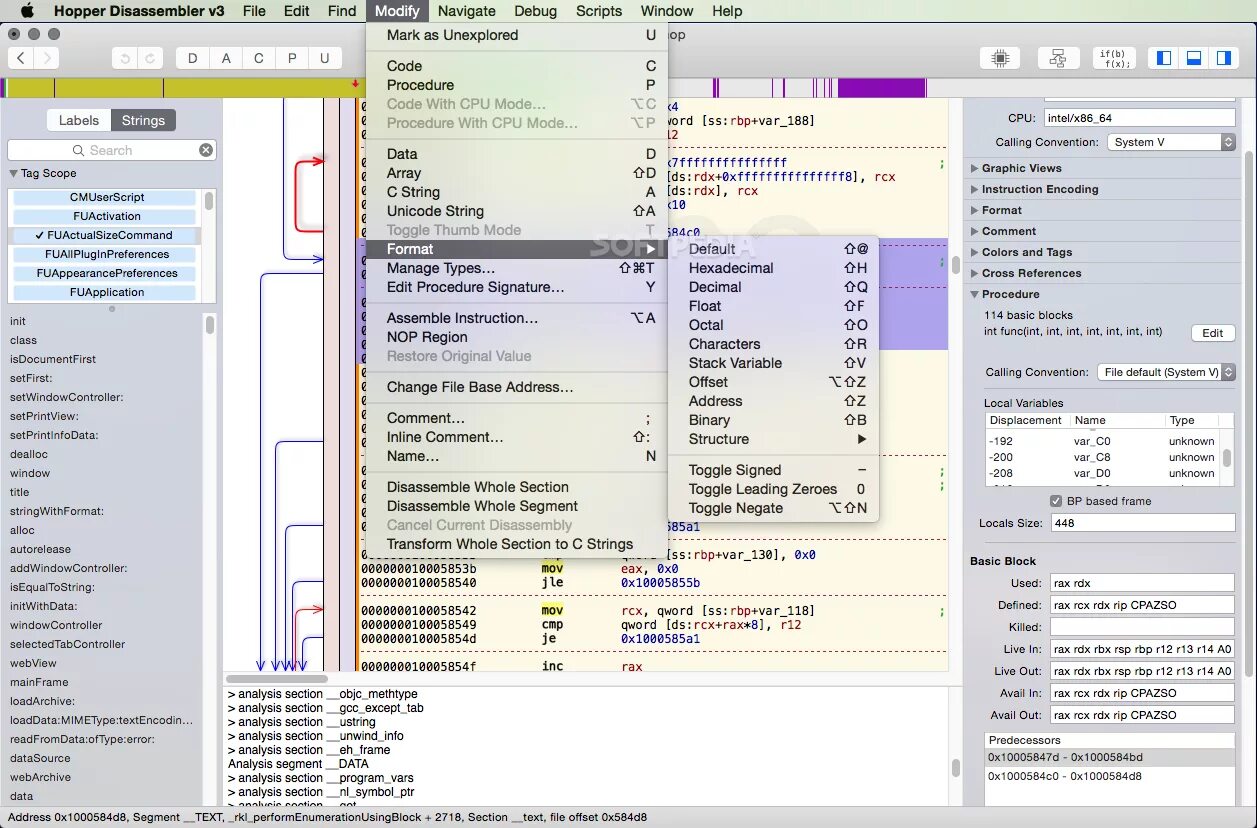The image size is (1257, 828).
Task: Collapse the Procedure section
Action: coord(975,294)
